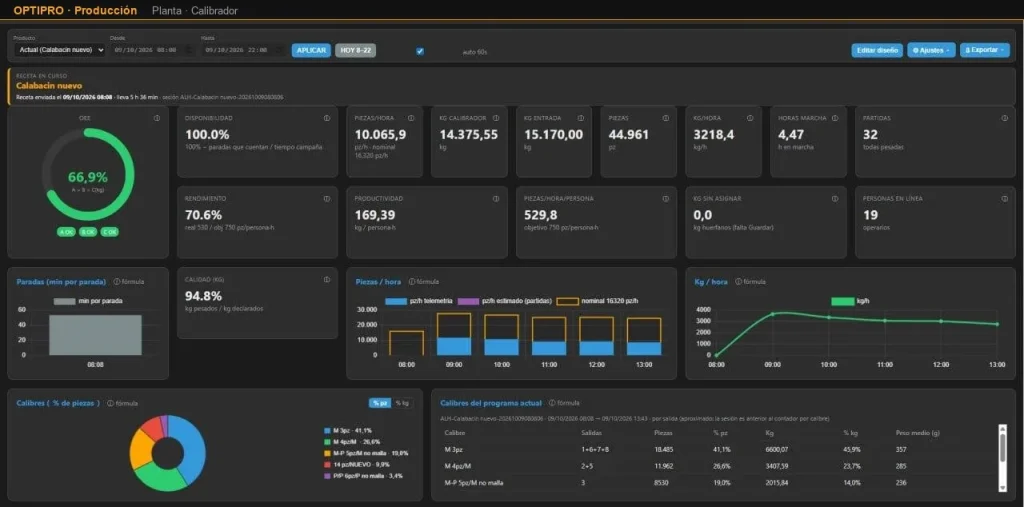Show fórmula for Paradas chart

coord(129,282)
